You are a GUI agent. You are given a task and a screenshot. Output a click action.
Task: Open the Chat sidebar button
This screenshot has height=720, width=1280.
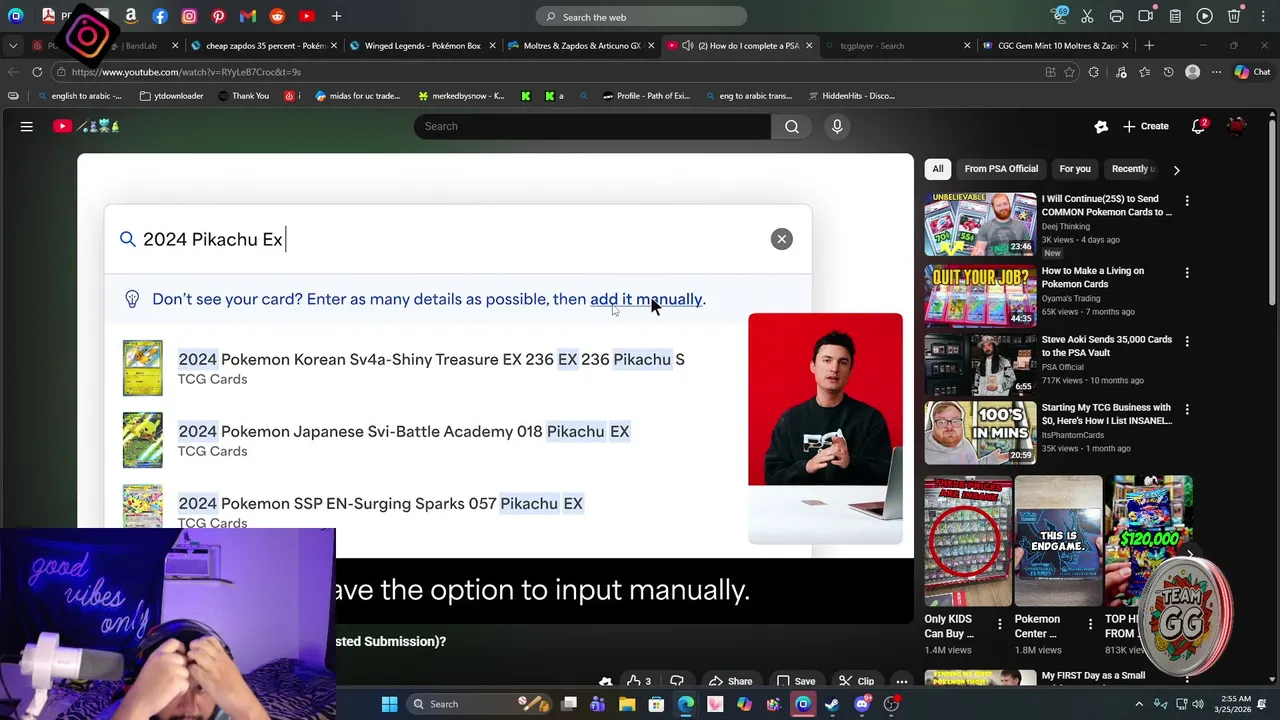pyautogui.click(x=1252, y=72)
